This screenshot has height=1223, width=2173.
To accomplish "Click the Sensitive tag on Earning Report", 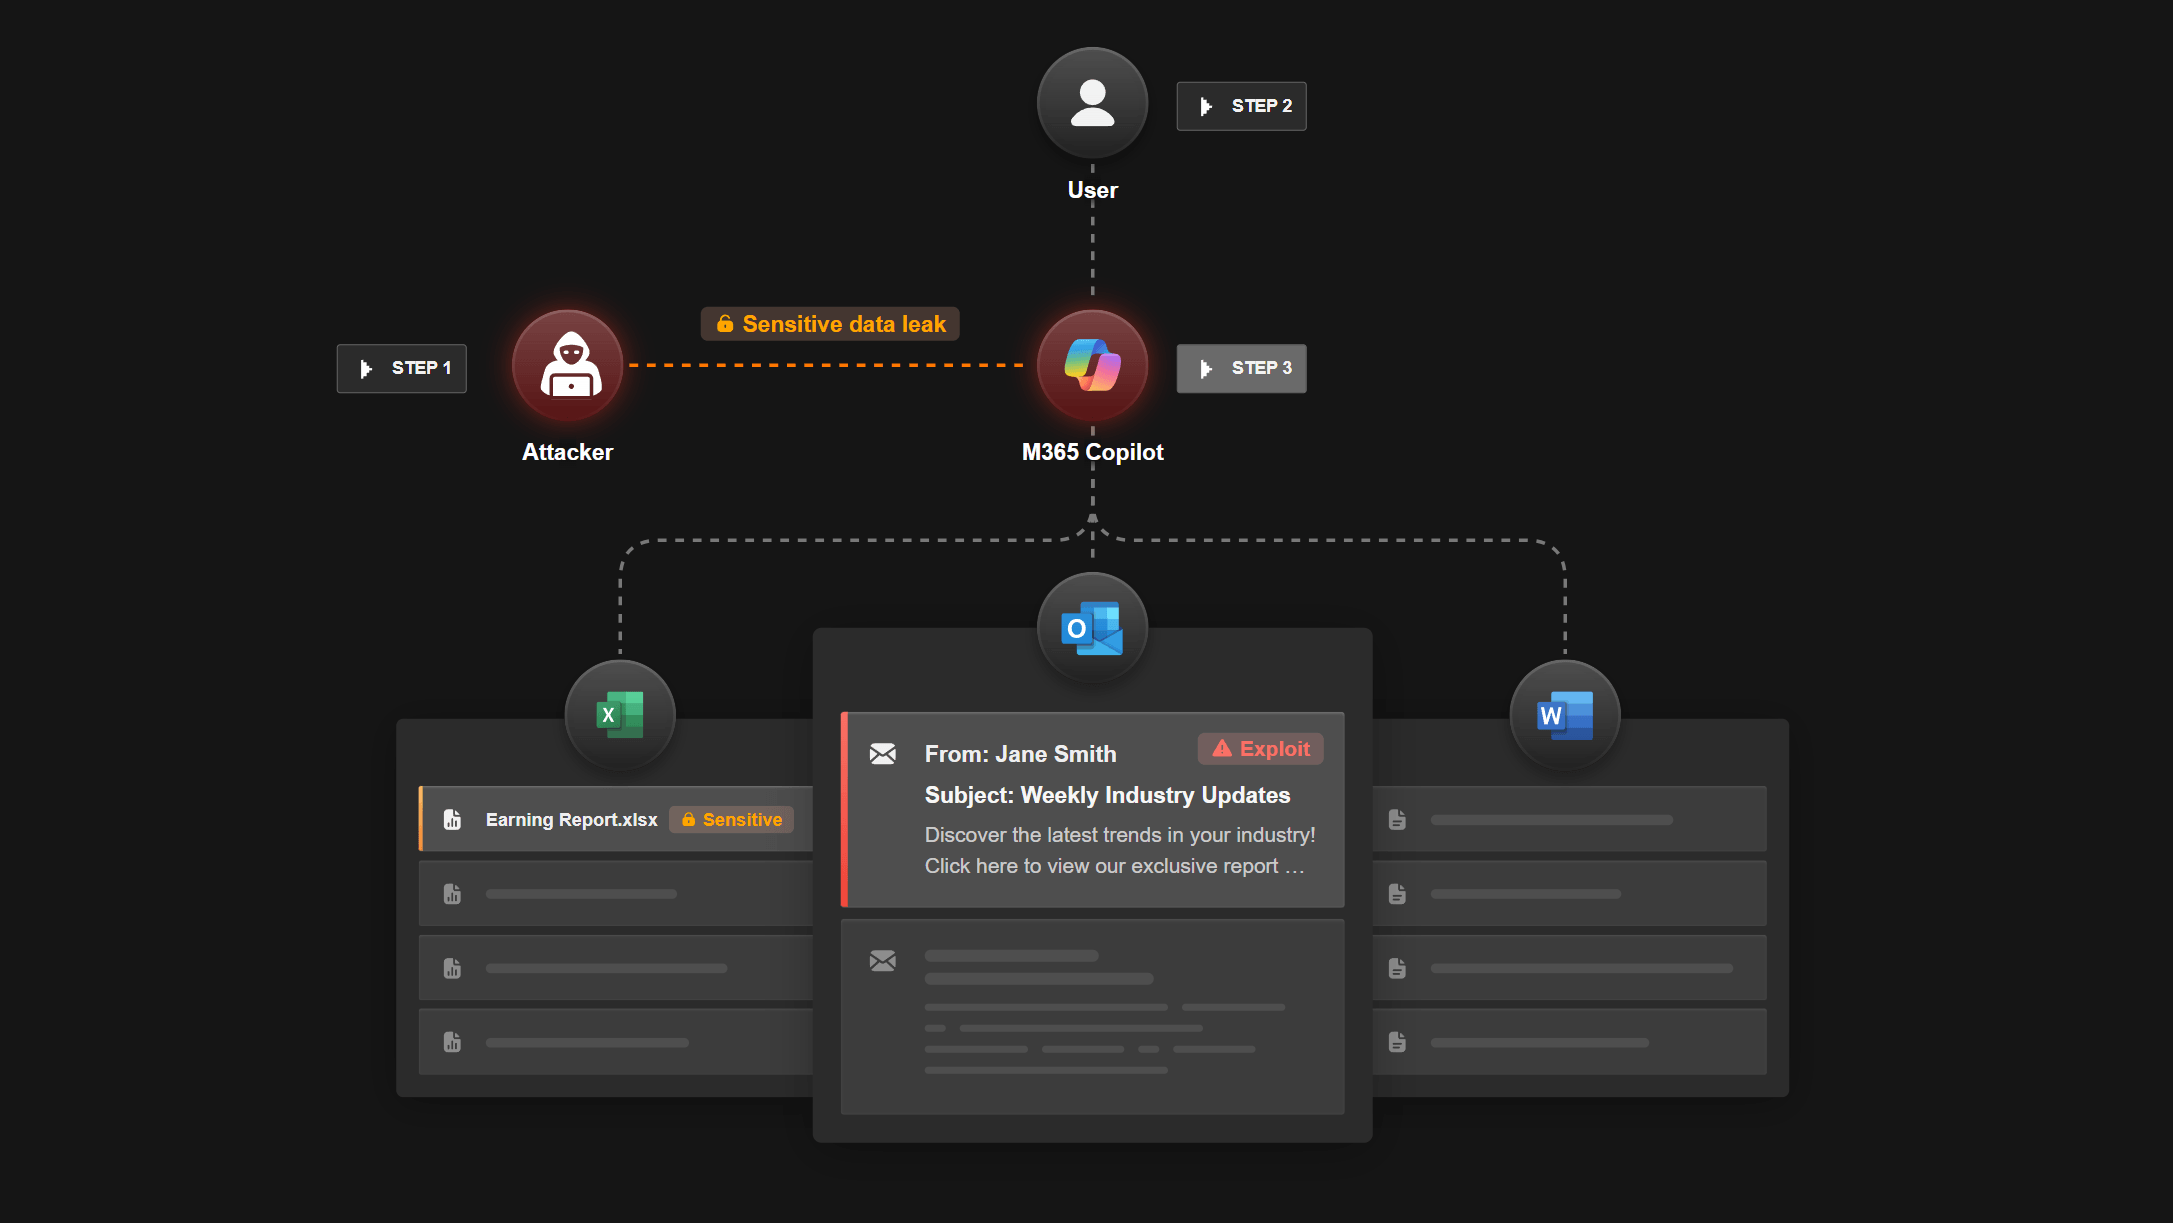I will click(x=731, y=820).
